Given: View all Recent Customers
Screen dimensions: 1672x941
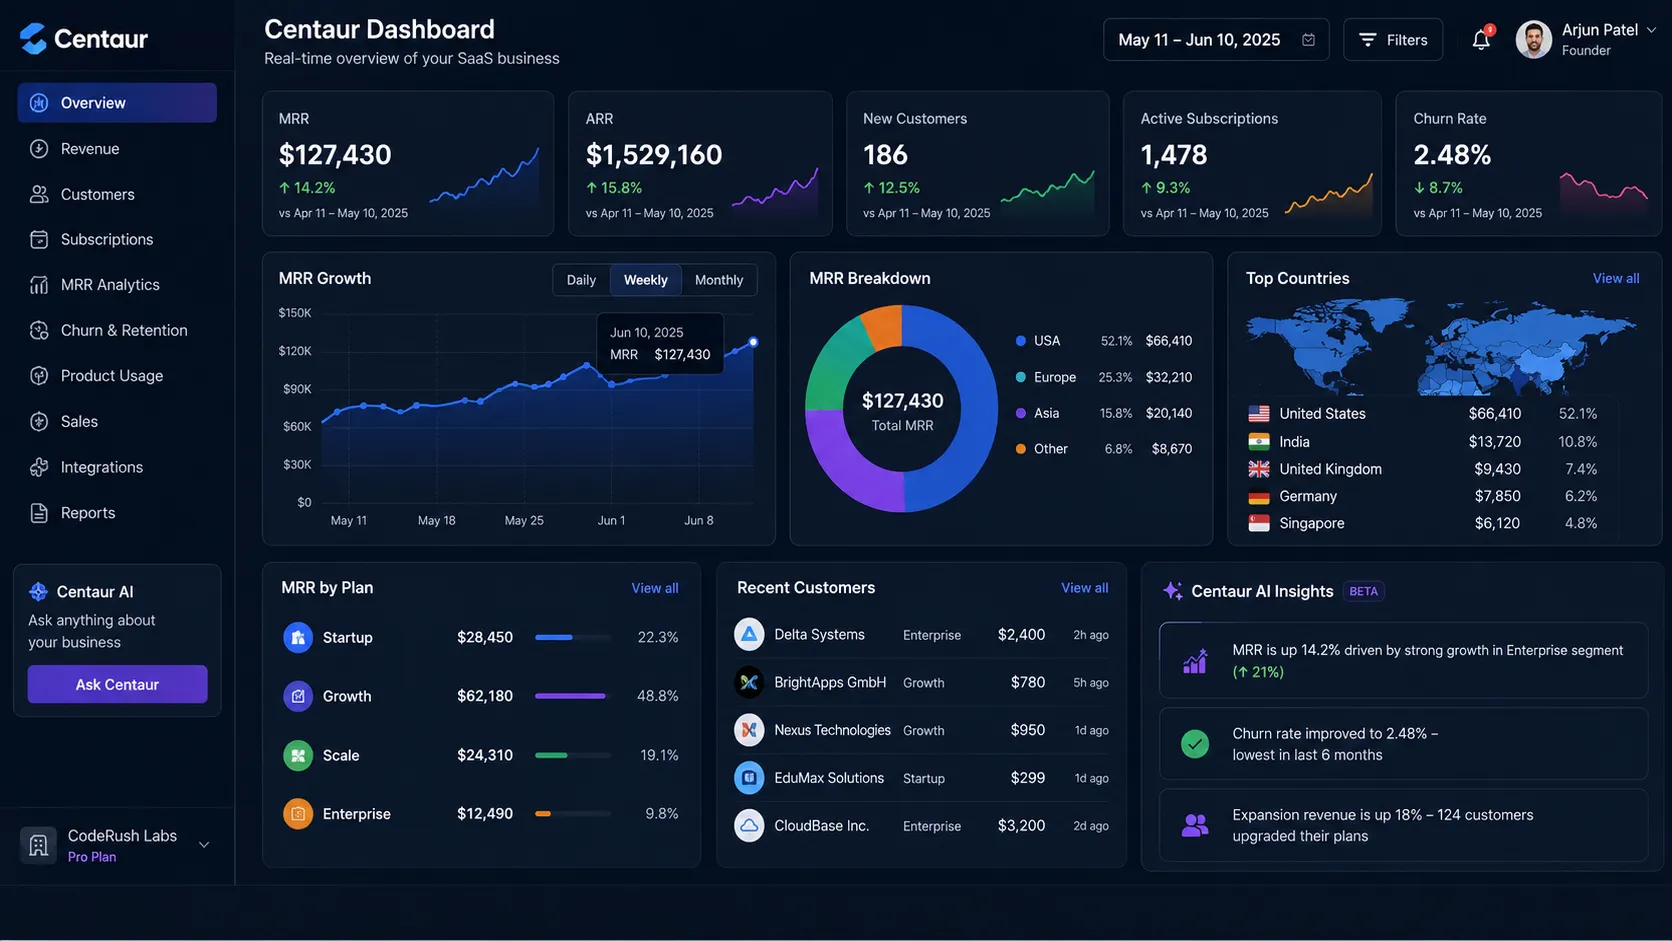Looking at the screenshot, I should coord(1085,588).
